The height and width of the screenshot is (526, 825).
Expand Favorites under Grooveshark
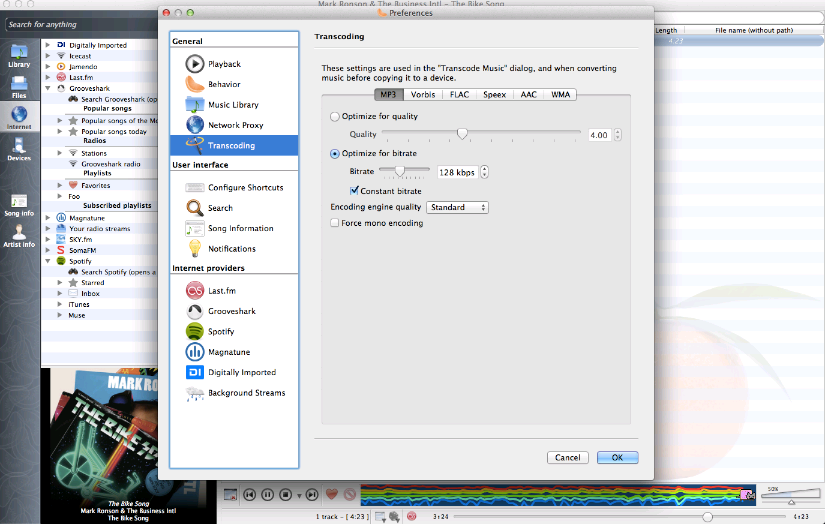(x=59, y=185)
